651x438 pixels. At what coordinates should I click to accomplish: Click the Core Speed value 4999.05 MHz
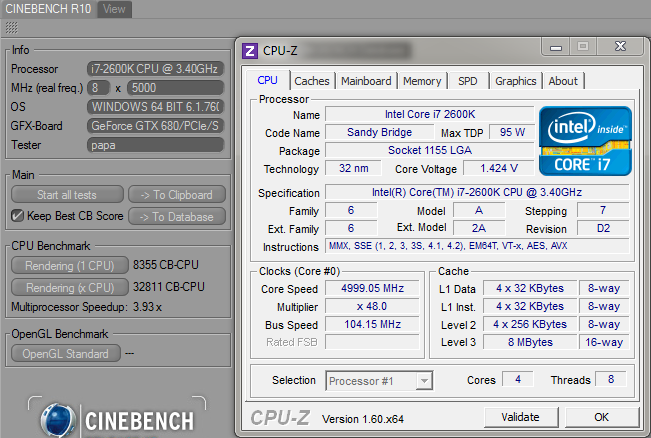(x=372, y=289)
